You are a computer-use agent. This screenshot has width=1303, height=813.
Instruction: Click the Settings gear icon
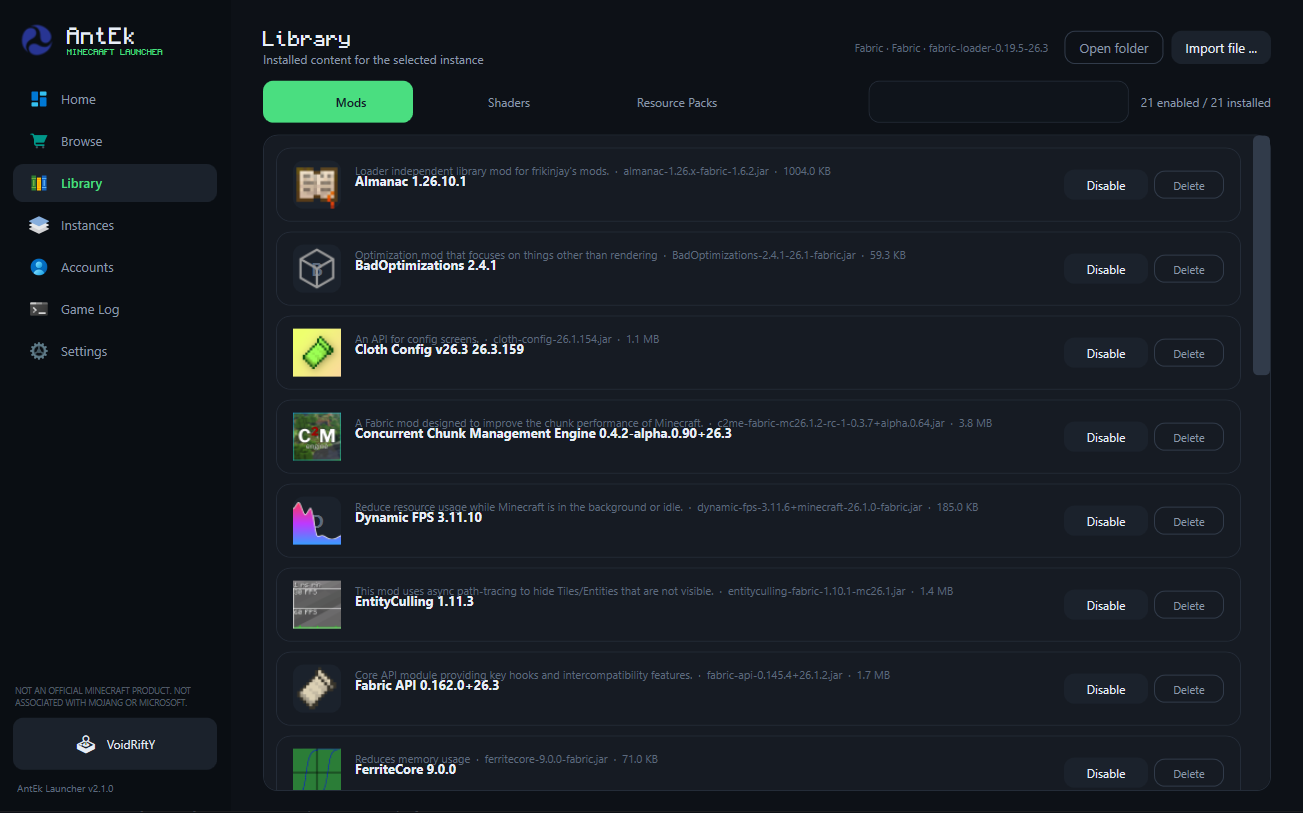click(39, 351)
